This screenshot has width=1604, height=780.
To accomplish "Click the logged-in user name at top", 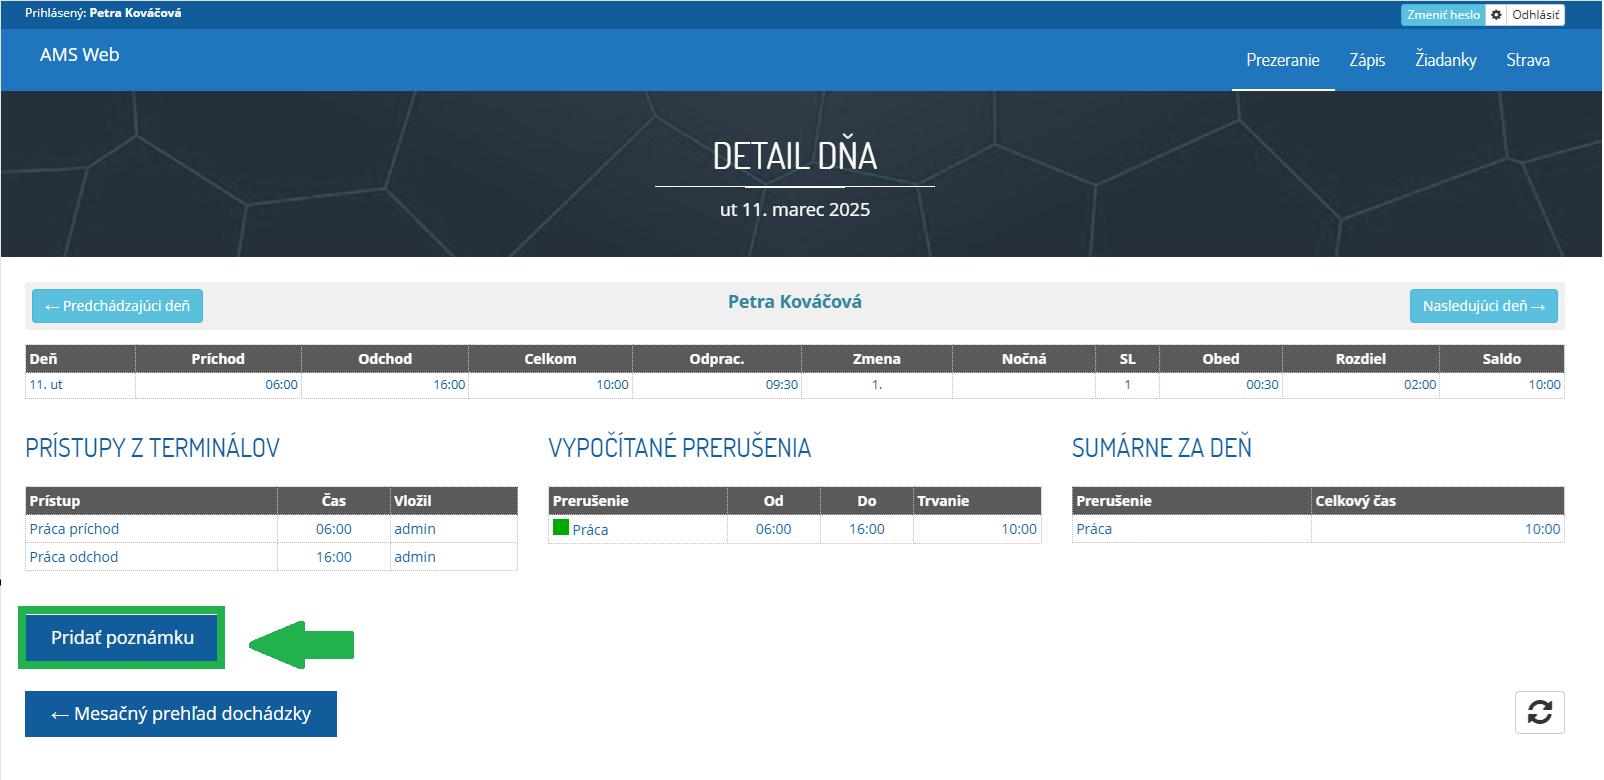I will click(x=135, y=14).
